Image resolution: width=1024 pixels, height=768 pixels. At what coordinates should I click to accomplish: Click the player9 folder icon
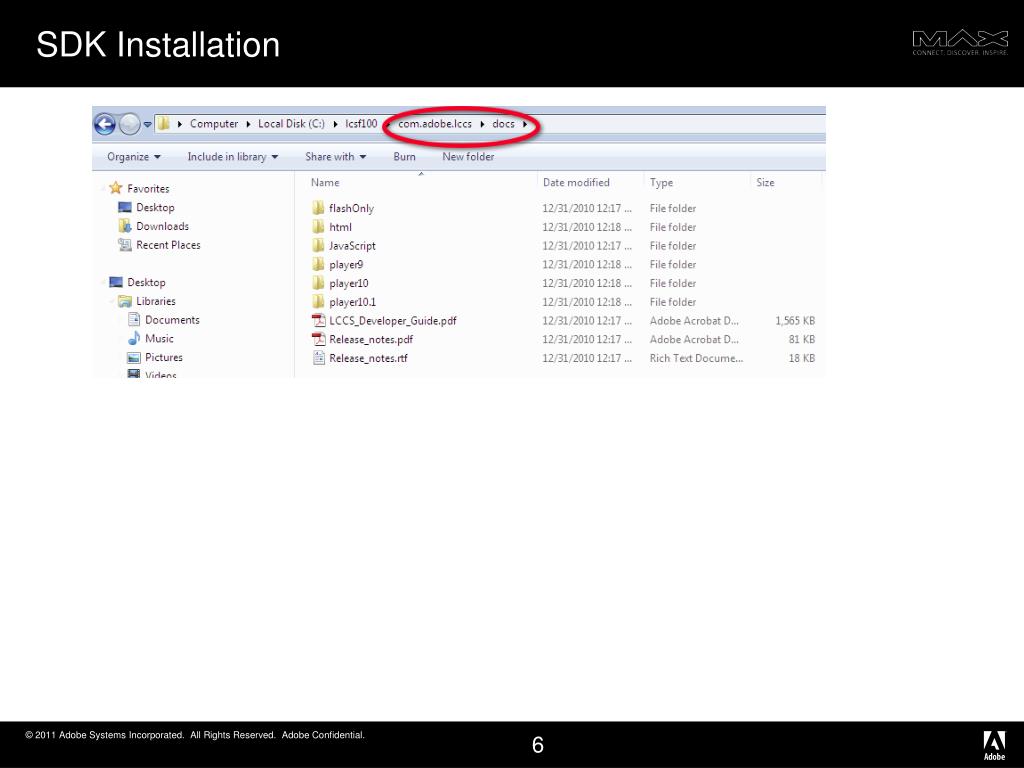318,264
